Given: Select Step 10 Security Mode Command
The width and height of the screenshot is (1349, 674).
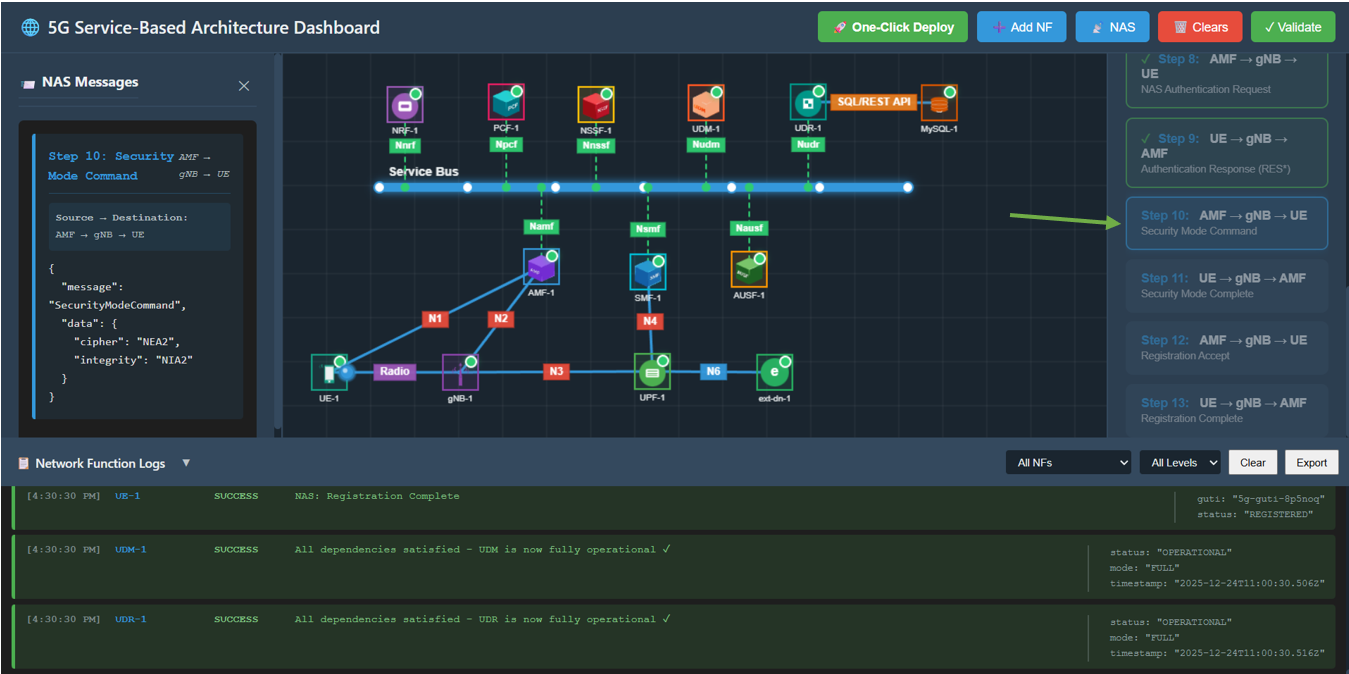Looking at the screenshot, I should click(1226, 222).
